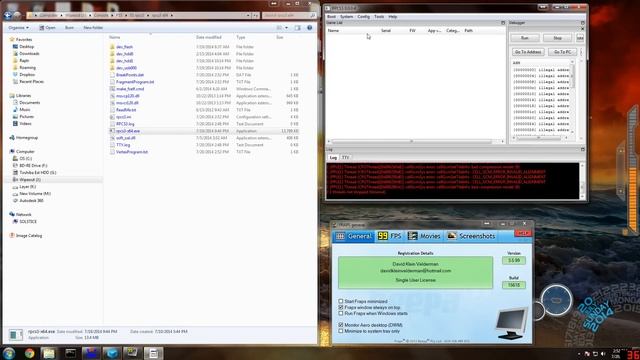The height and width of the screenshot is (360, 640).
Task: Open Image Catalog in the sidebar
Action: (29, 236)
